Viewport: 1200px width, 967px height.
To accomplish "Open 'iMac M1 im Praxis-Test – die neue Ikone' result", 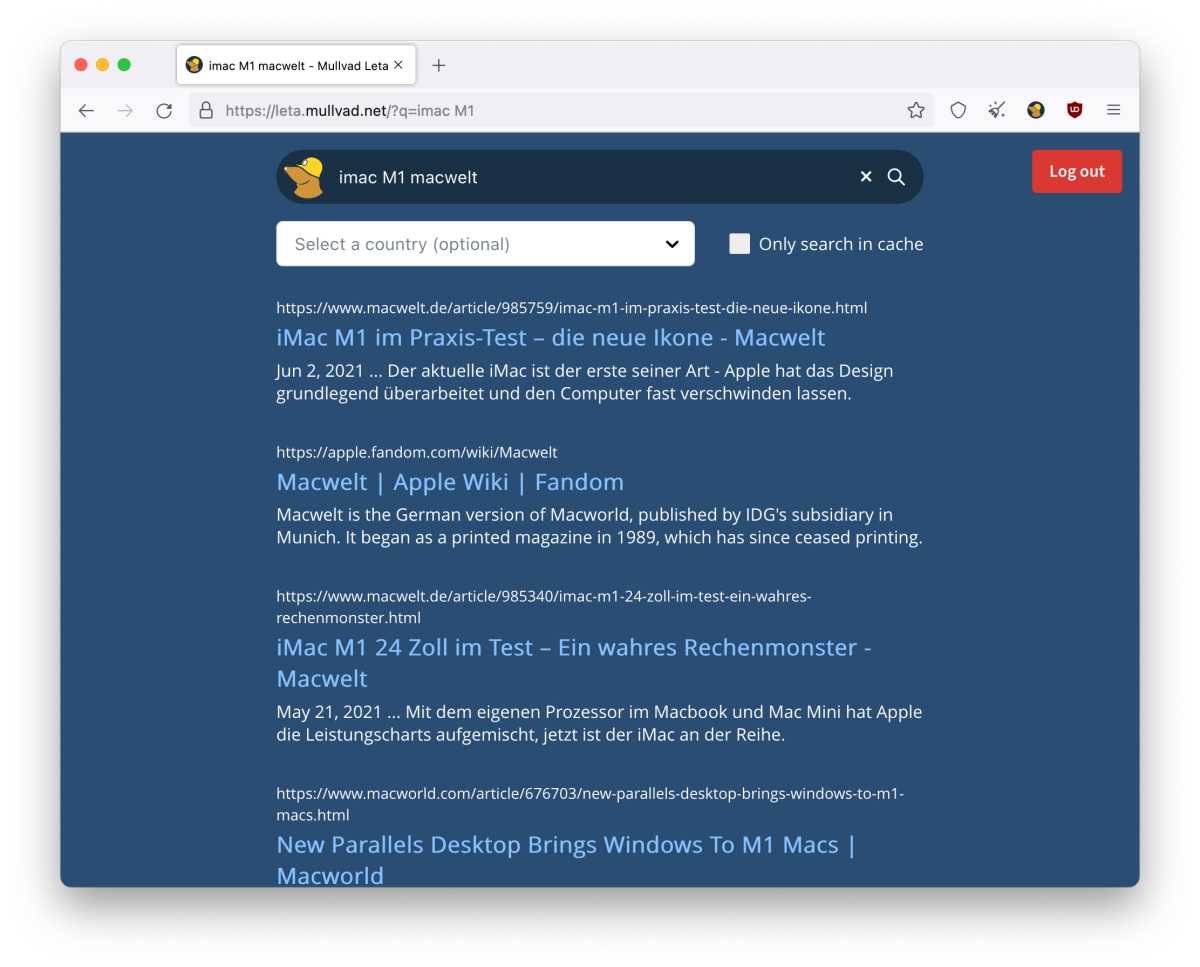I will point(551,337).
